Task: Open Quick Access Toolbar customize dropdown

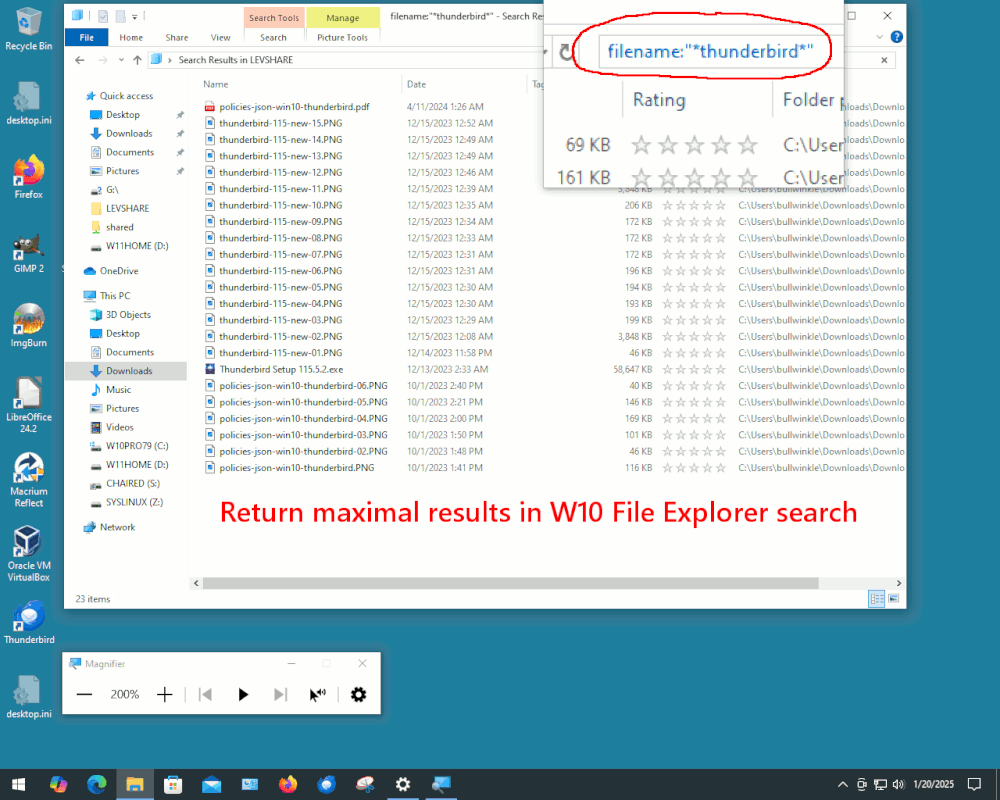Action: (x=135, y=17)
